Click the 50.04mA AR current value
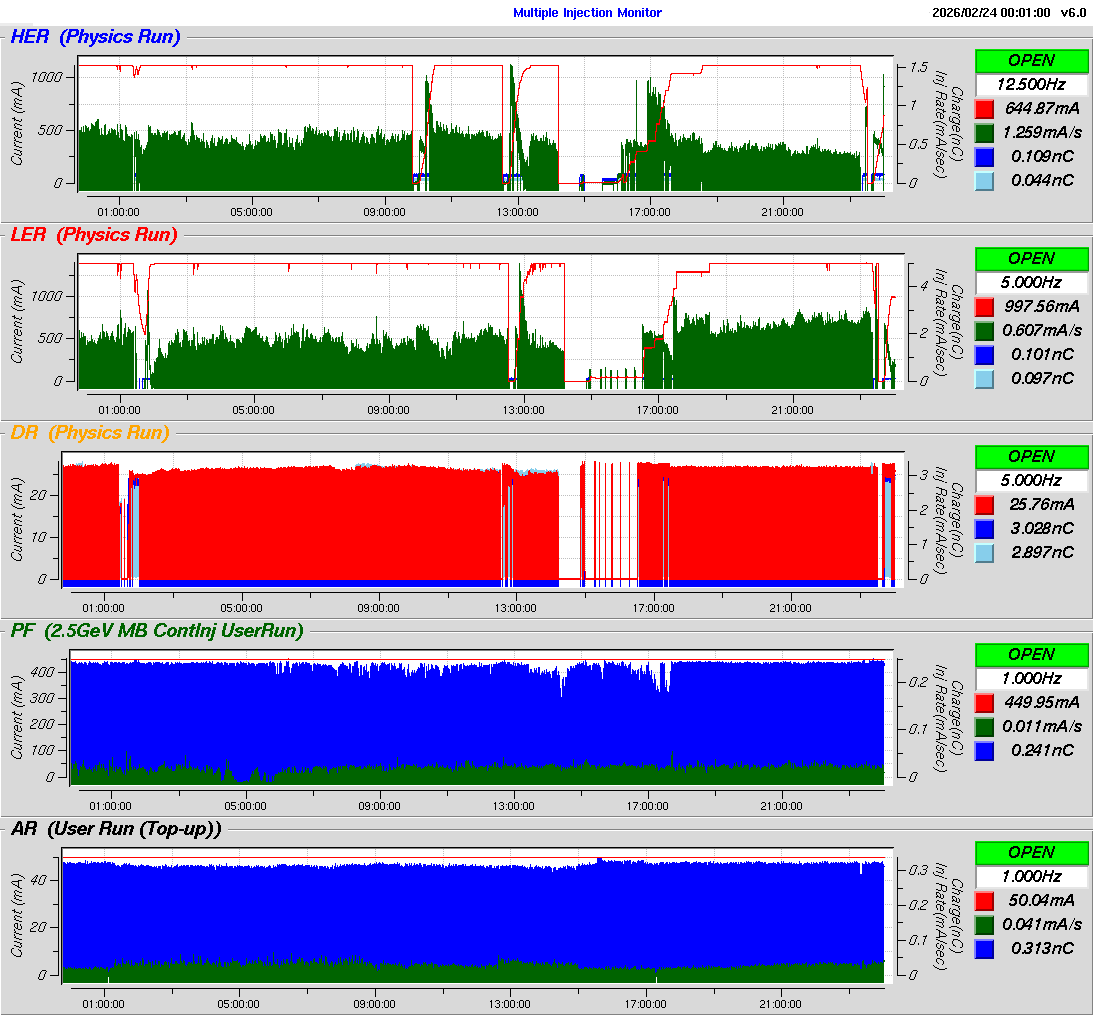The width and height of the screenshot is (1093, 1015). point(1041,901)
